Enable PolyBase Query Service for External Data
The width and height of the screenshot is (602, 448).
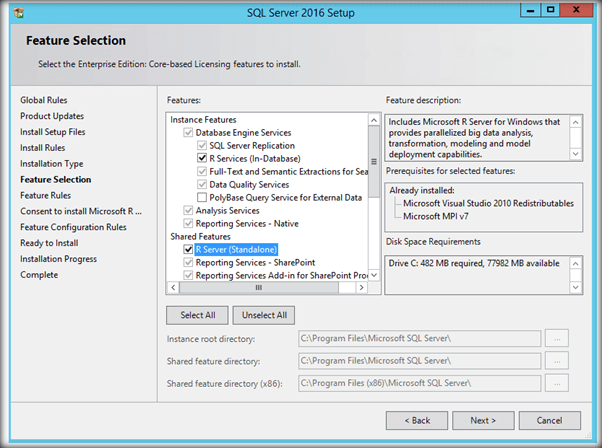[202, 198]
